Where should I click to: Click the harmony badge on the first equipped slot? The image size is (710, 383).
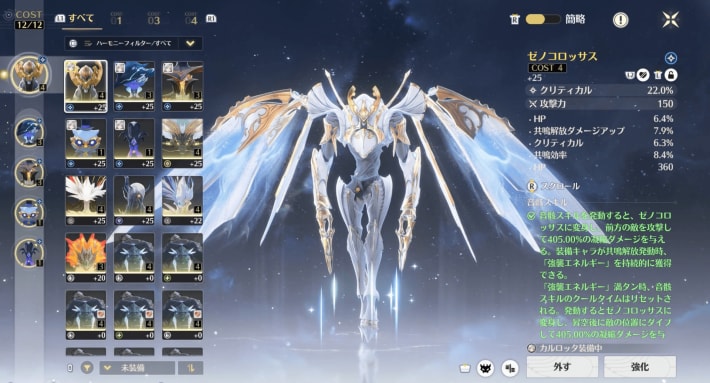(x=43, y=59)
